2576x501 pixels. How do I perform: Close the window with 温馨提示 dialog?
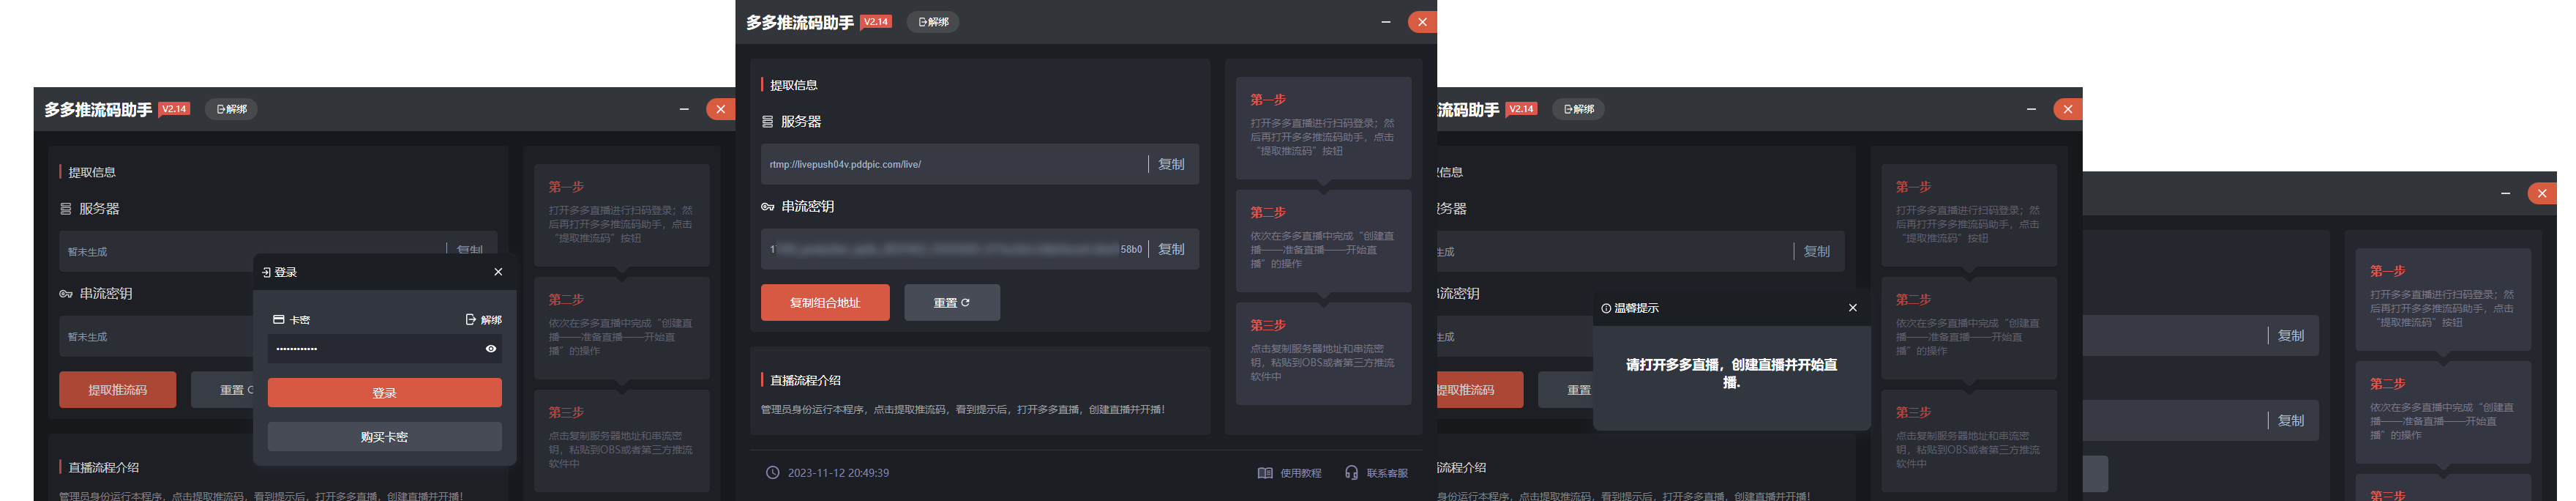(x=2068, y=109)
